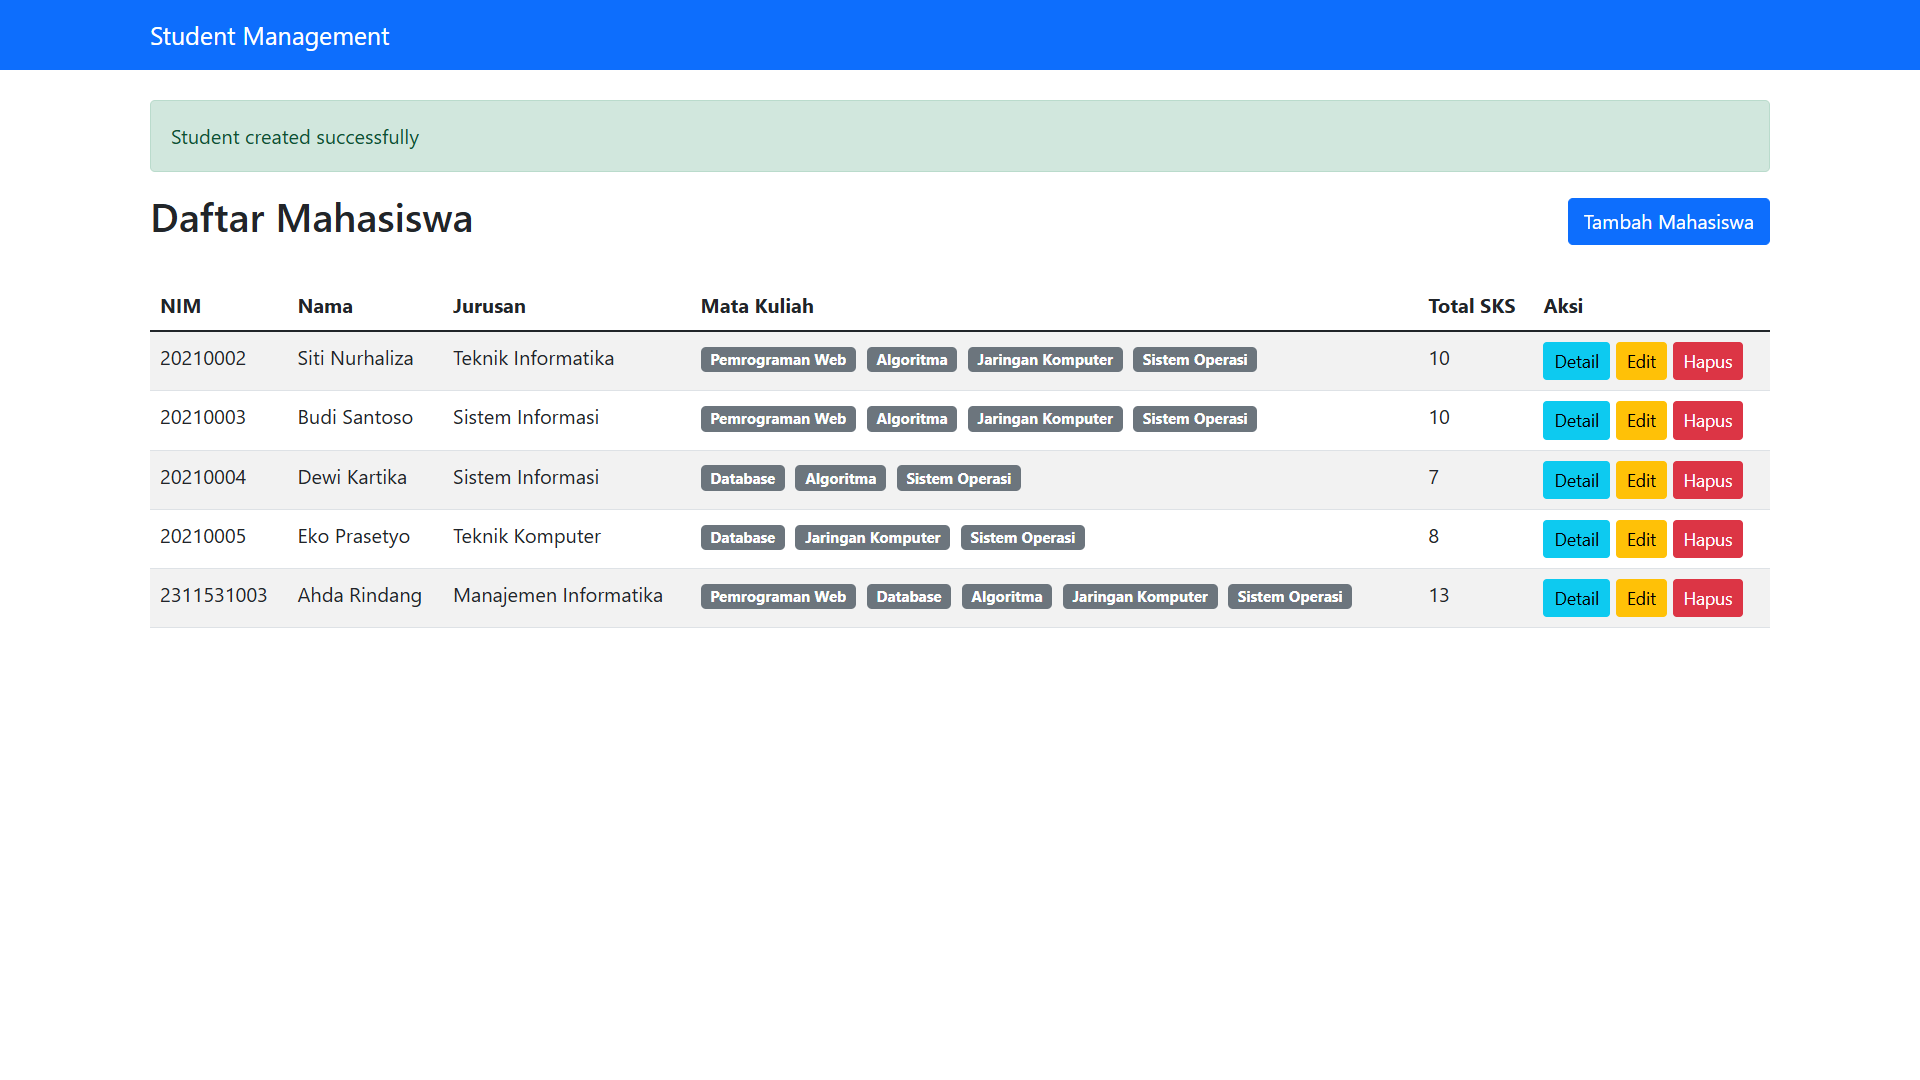The height and width of the screenshot is (1080, 1920).
Task: View Detail for Ahda Rindang
Action: tap(1575, 599)
